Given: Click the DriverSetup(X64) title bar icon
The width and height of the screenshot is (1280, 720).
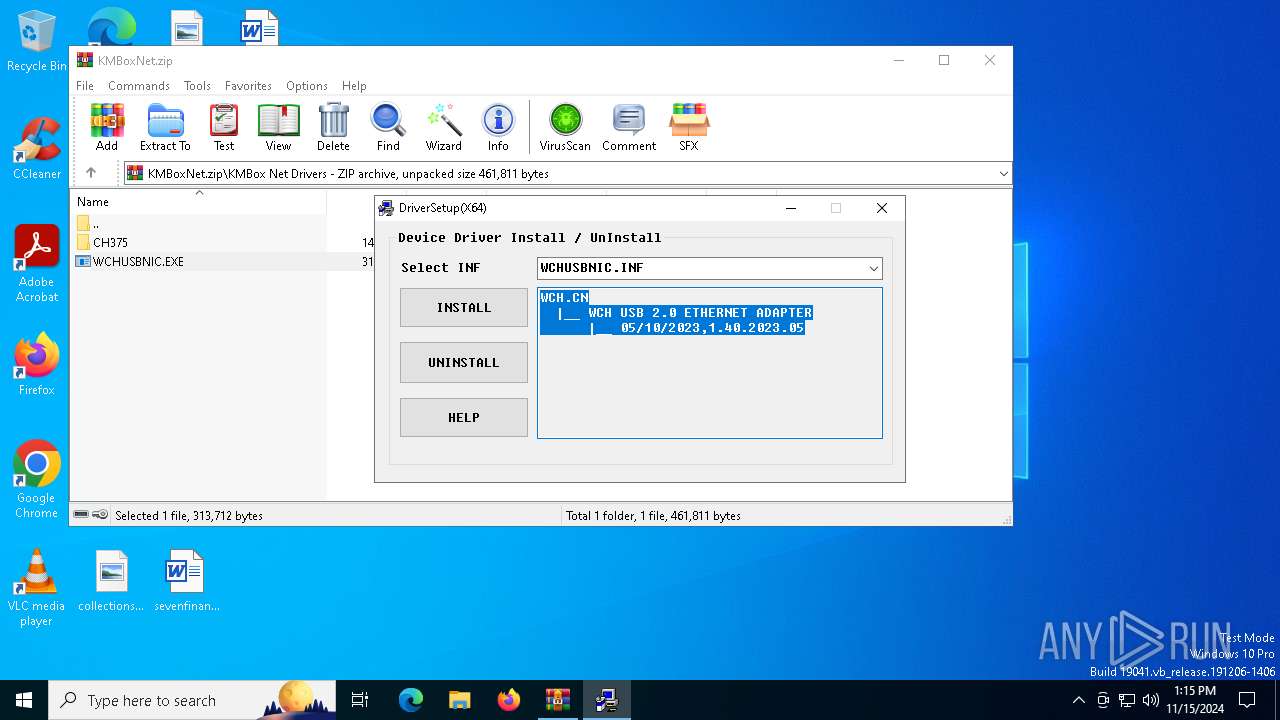Looking at the screenshot, I should [387, 208].
